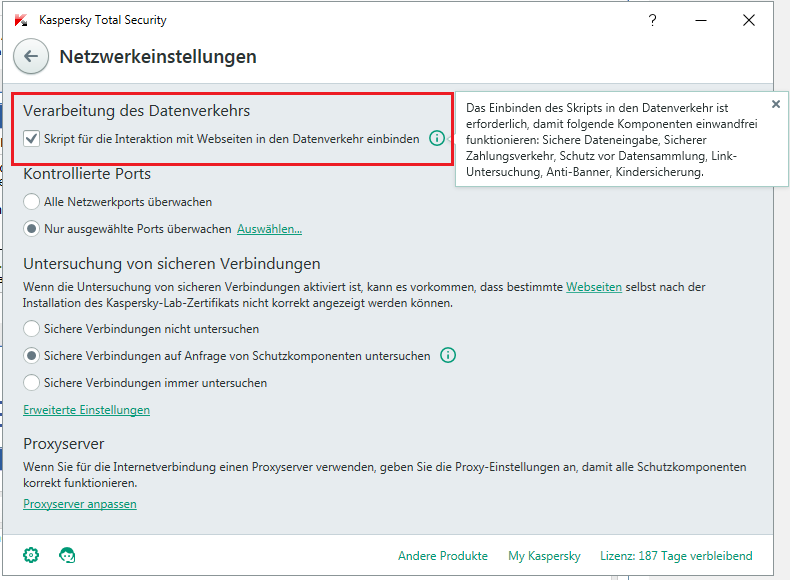Open Erweiterte Einstellungen link
Image resolution: width=790 pixels, height=580 pixels.
pyautogui.click(x=87, y=410)
